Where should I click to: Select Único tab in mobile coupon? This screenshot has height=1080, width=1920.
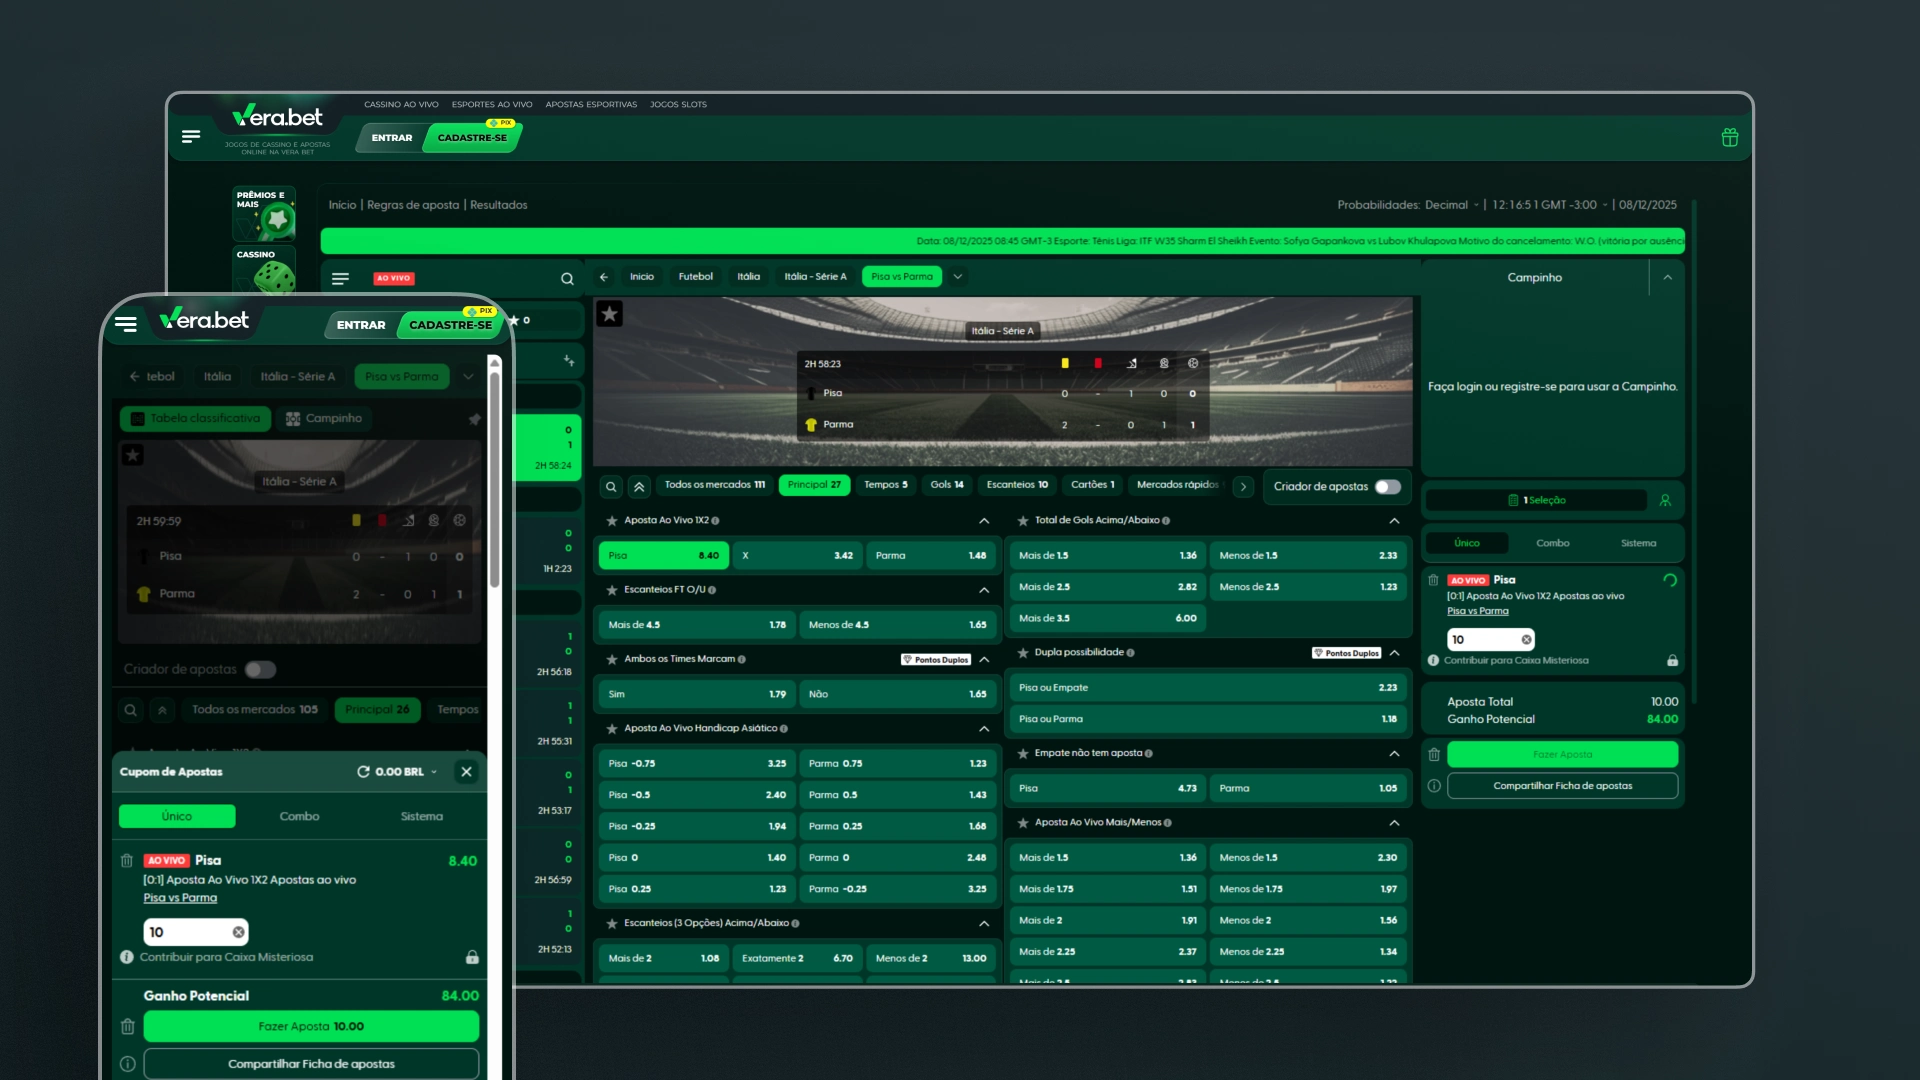point(177,817)
